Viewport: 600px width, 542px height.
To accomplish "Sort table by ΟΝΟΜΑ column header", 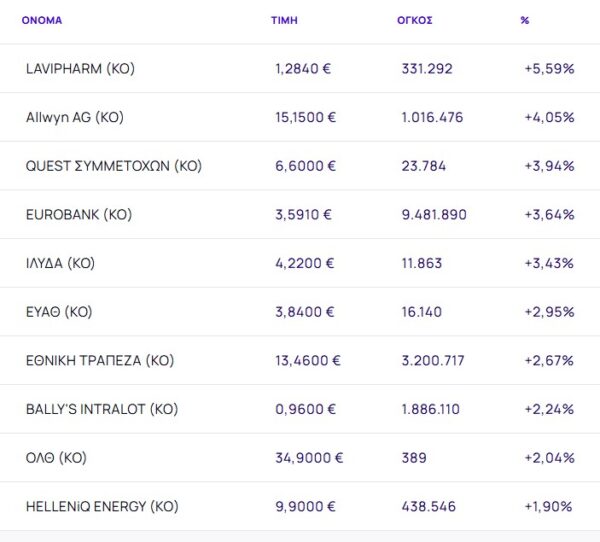I will click(x=41, y=20).
